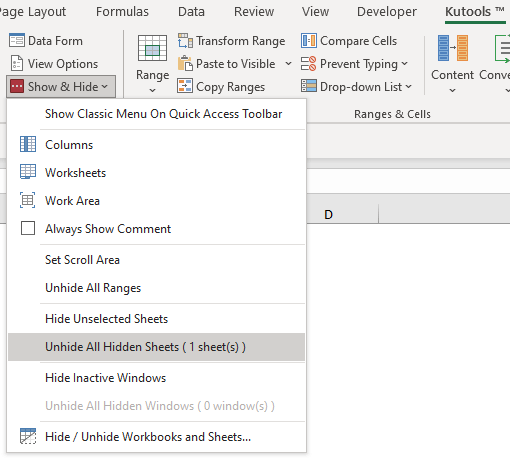The width and height of the screenshot is (510, 458).
Task: Select Hide Inactive Windows
Action: click(x=156, y=377)
